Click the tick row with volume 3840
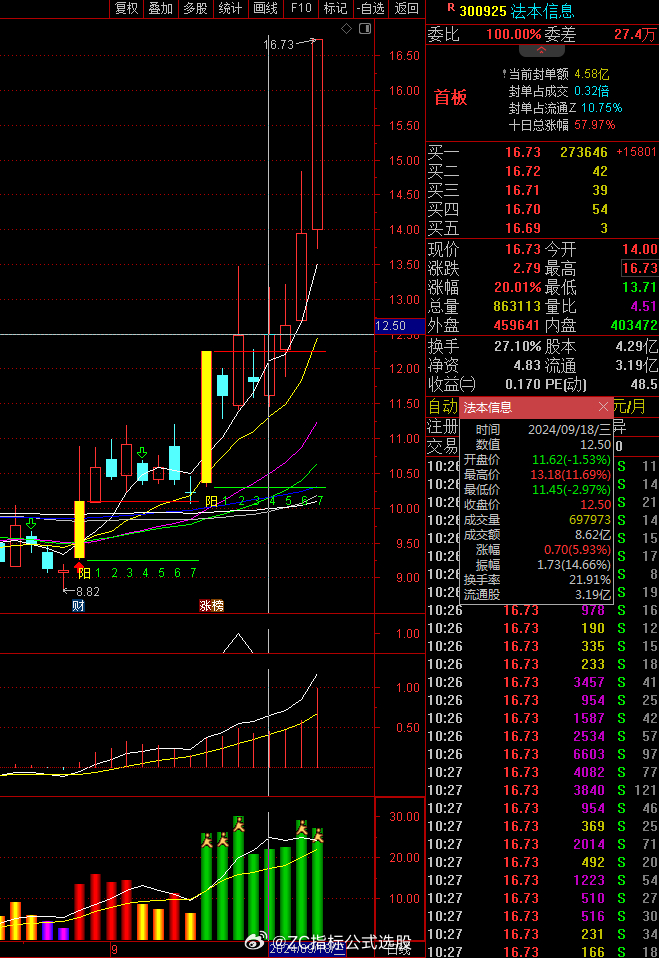The height and width of the screenshot is (958, 659). coord(542,790)
